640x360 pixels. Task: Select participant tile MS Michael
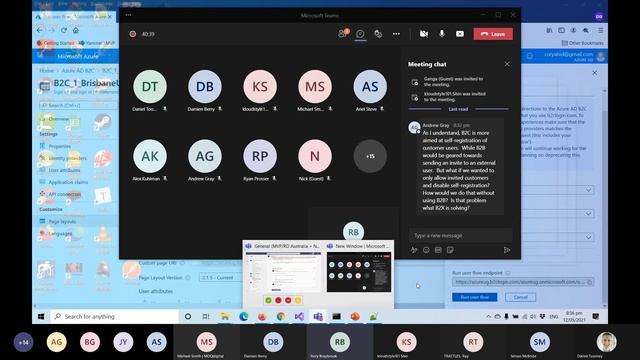pos(315,87)
